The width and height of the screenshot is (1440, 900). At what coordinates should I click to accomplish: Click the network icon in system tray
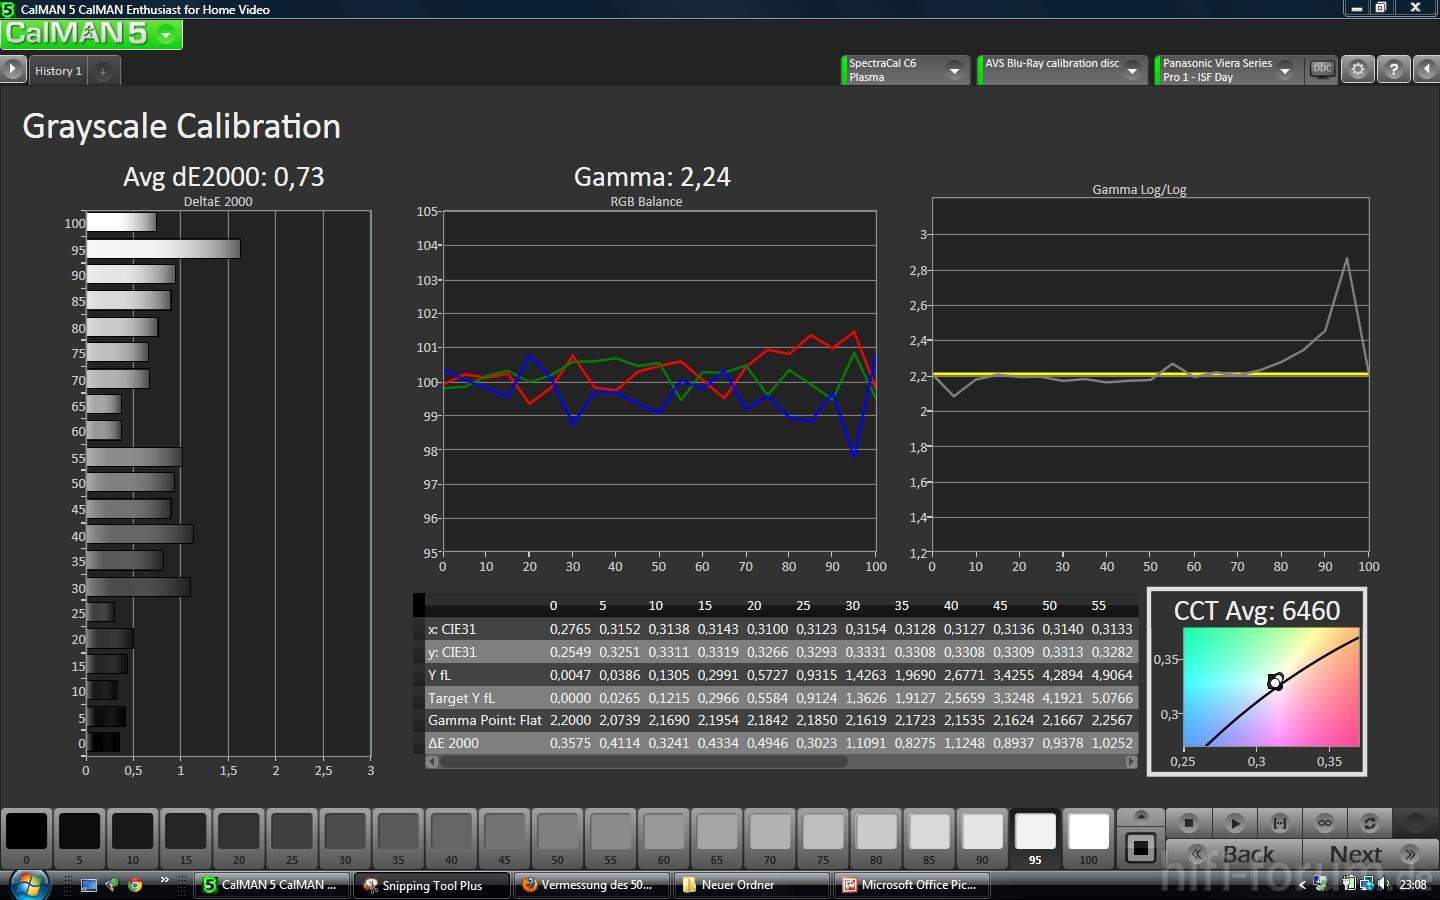point(1365,884)
